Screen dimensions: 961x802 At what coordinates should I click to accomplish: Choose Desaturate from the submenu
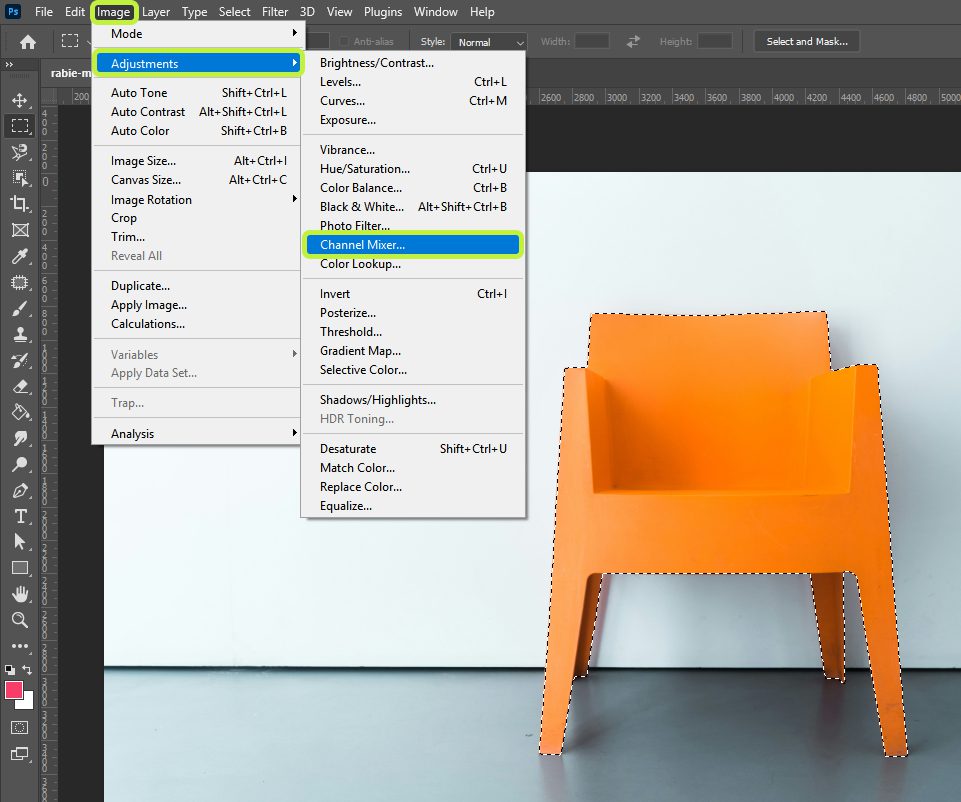413,448
